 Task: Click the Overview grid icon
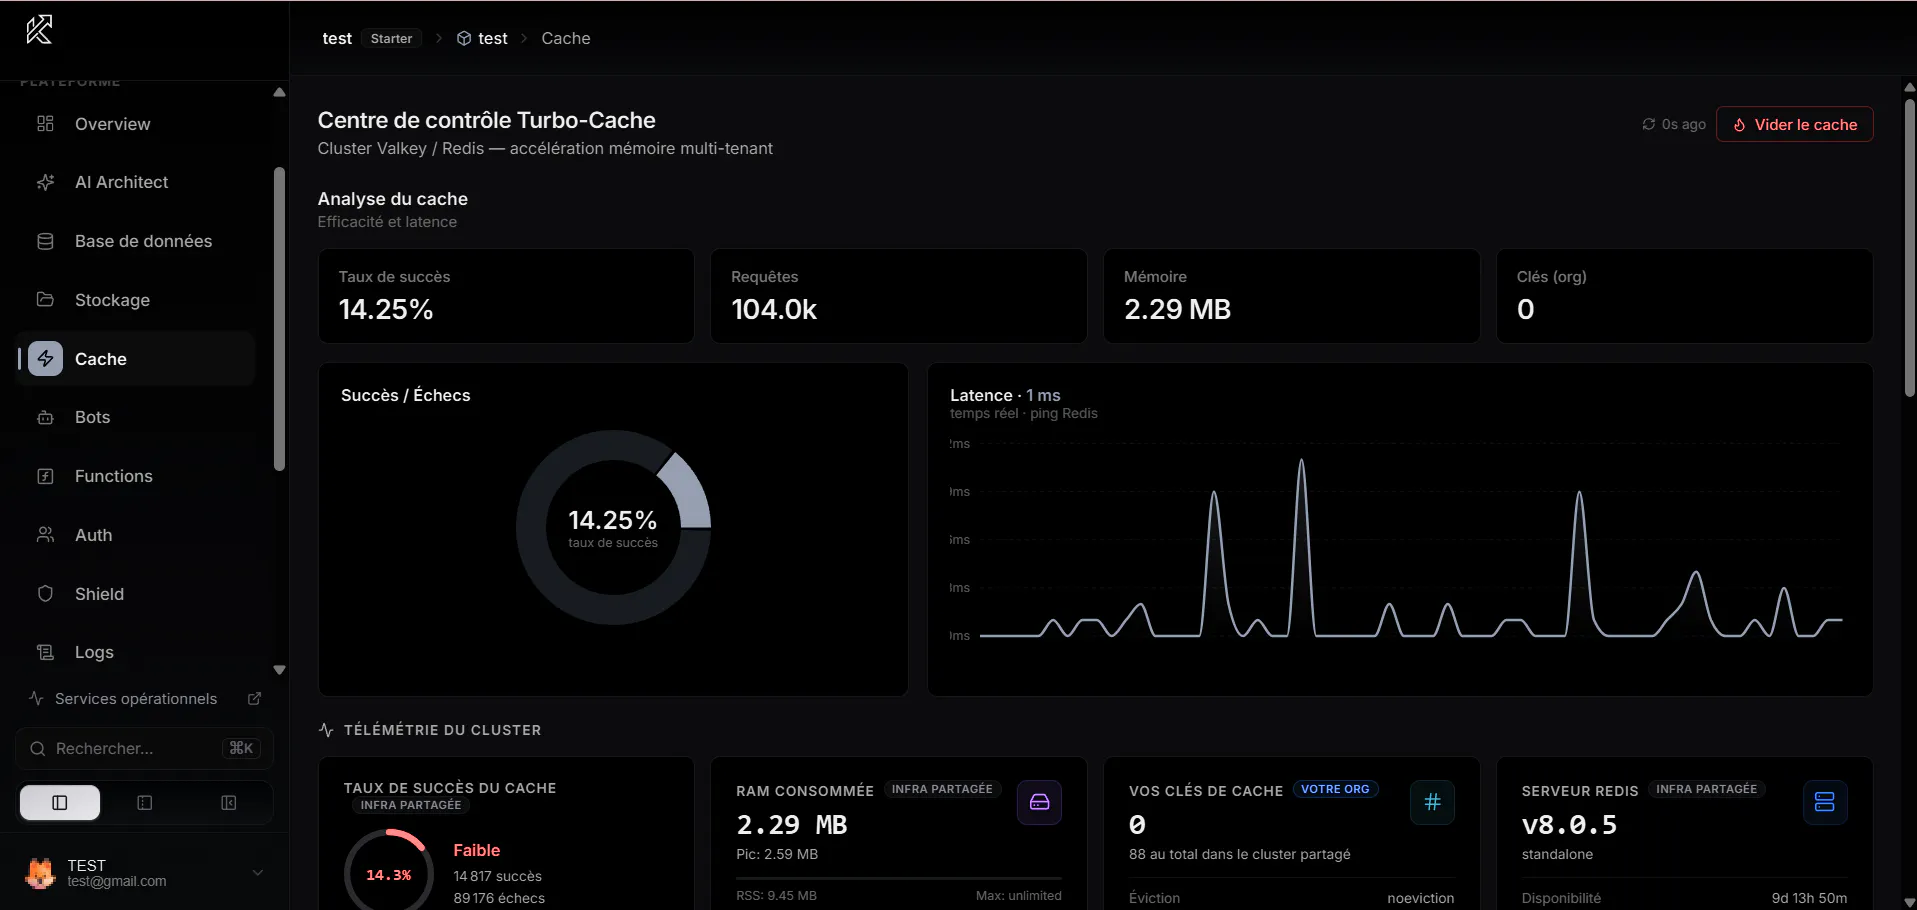point(45,124)
